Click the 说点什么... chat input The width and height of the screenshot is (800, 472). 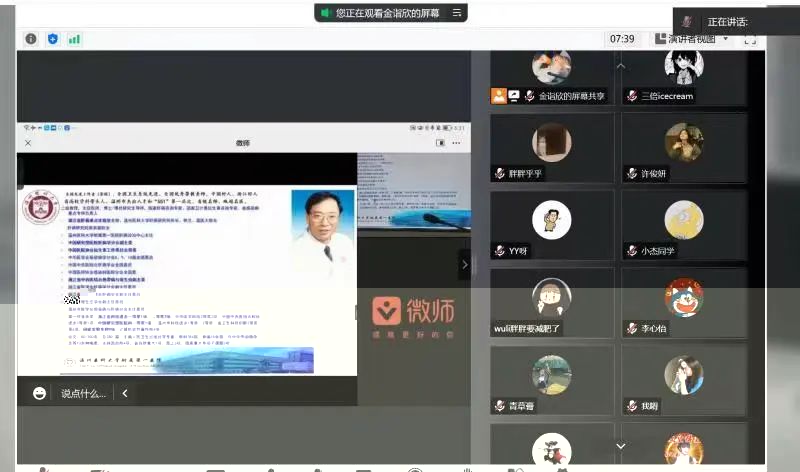coord(83,393)
